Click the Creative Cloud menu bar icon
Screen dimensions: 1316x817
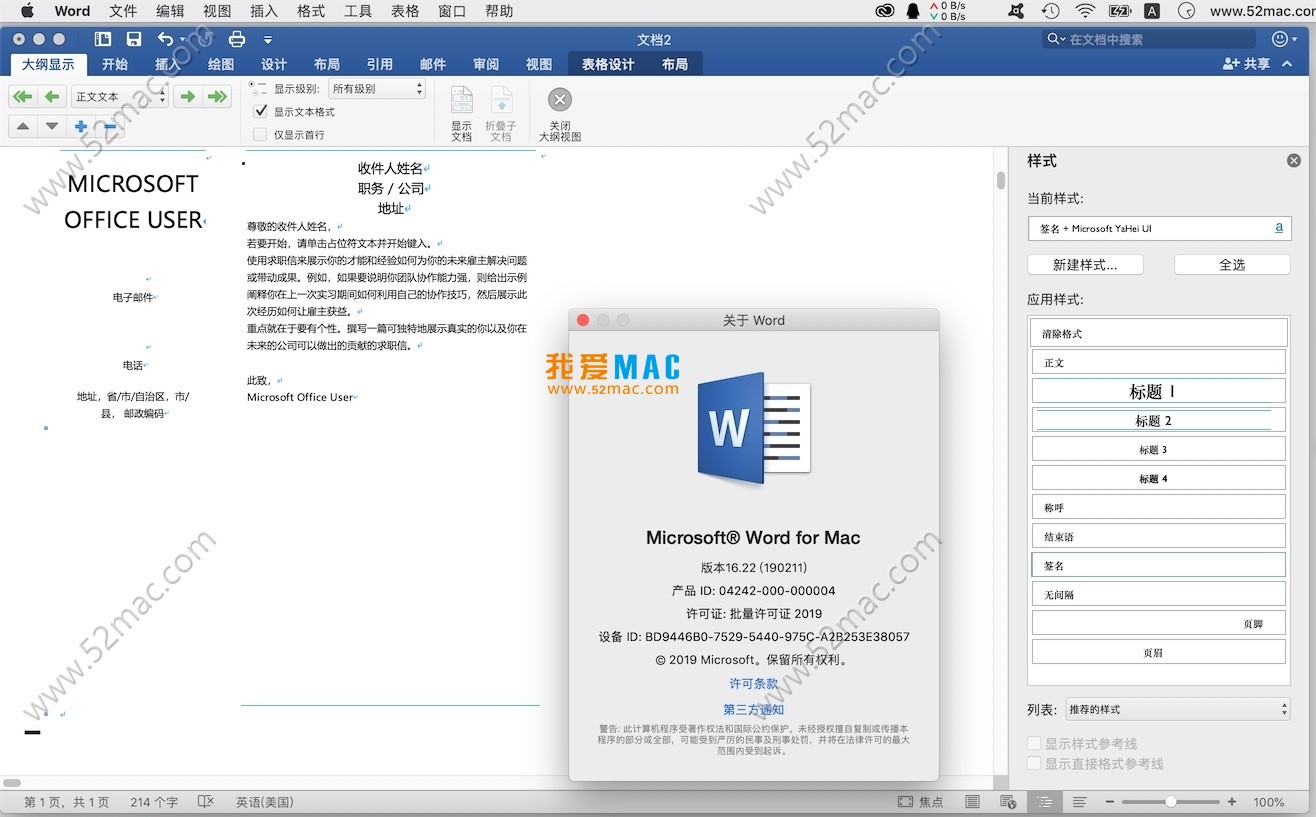pyautogui.click(x=884, y=11)
